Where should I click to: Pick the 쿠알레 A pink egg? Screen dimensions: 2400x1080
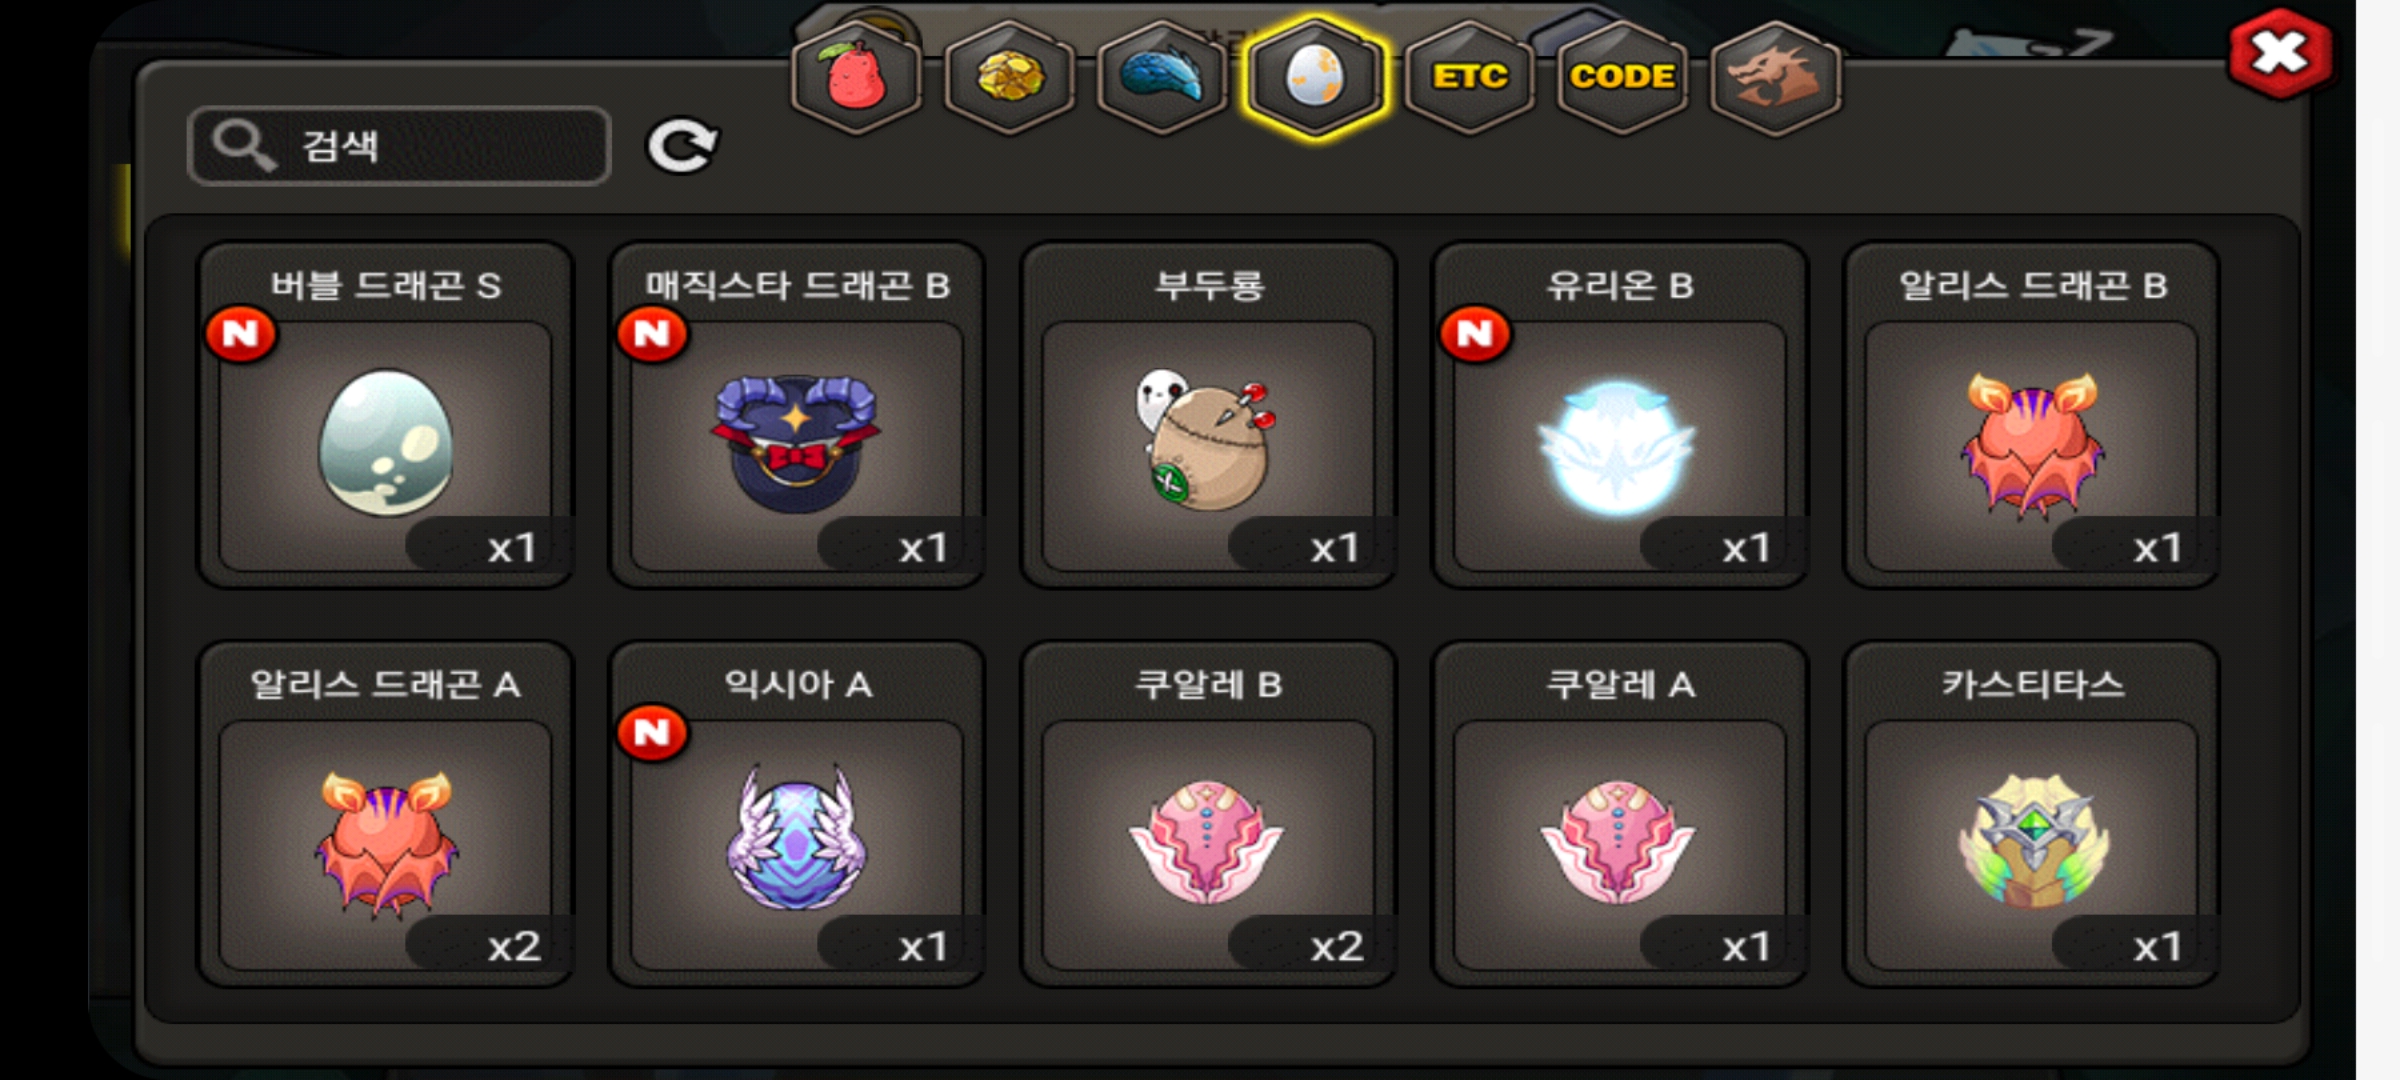click(x=1620, y=814)
